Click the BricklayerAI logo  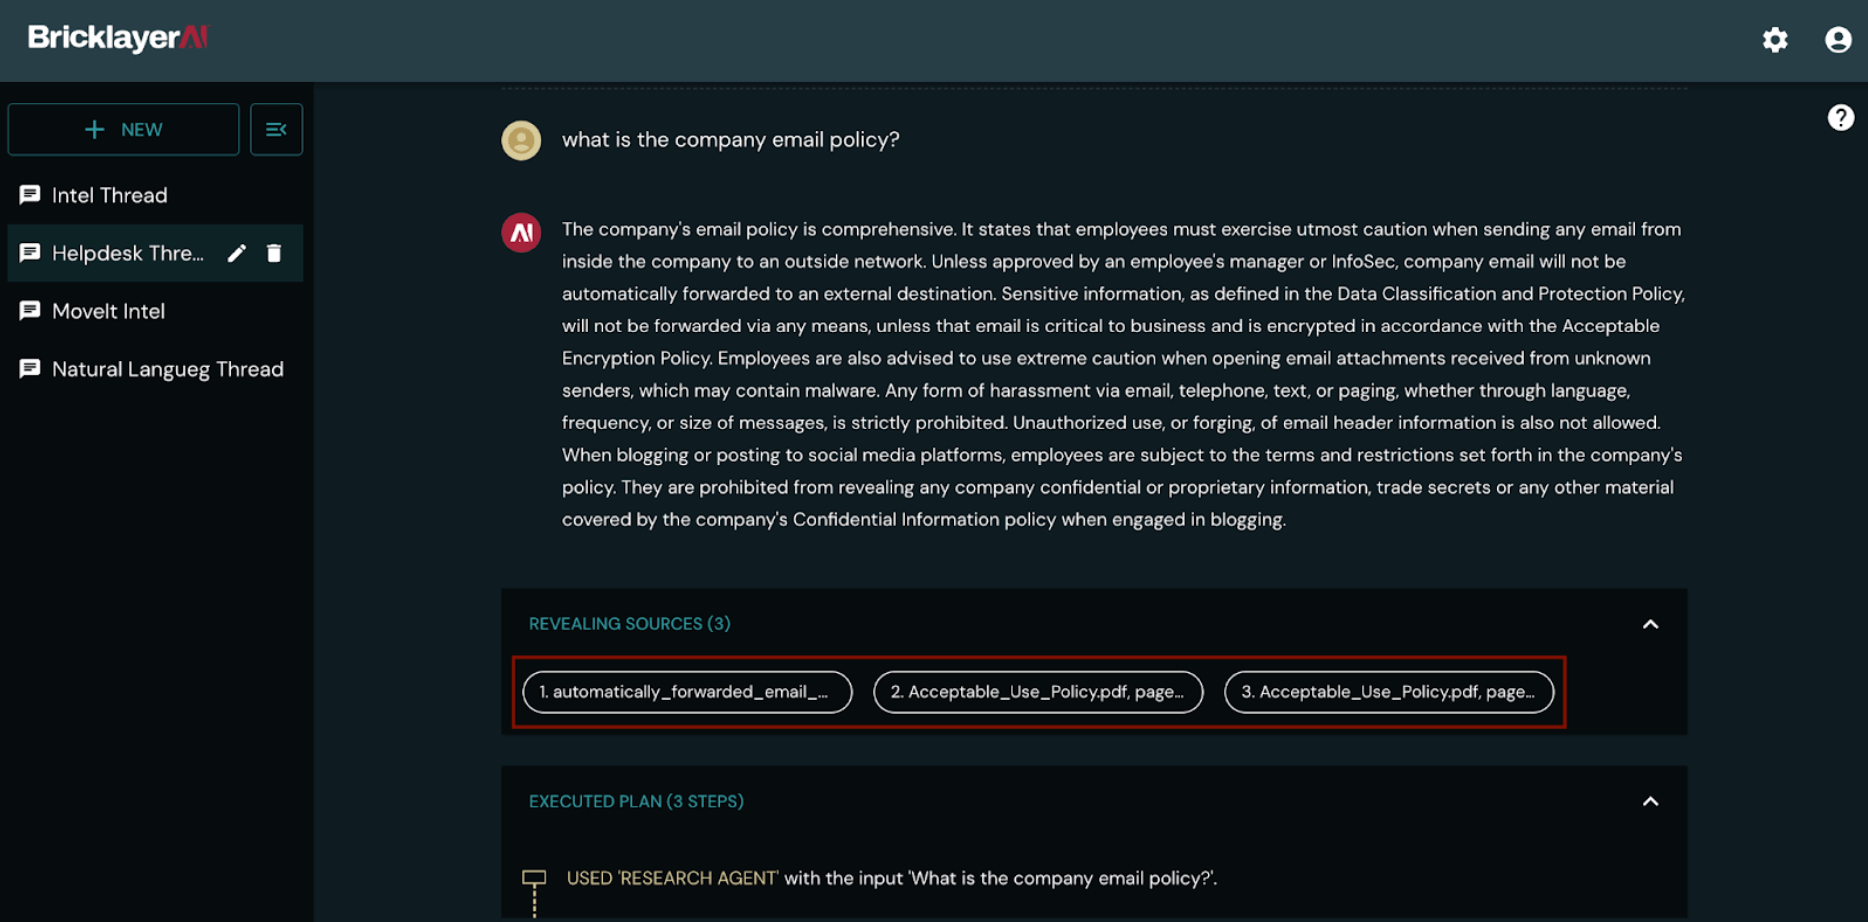(118, 38)
